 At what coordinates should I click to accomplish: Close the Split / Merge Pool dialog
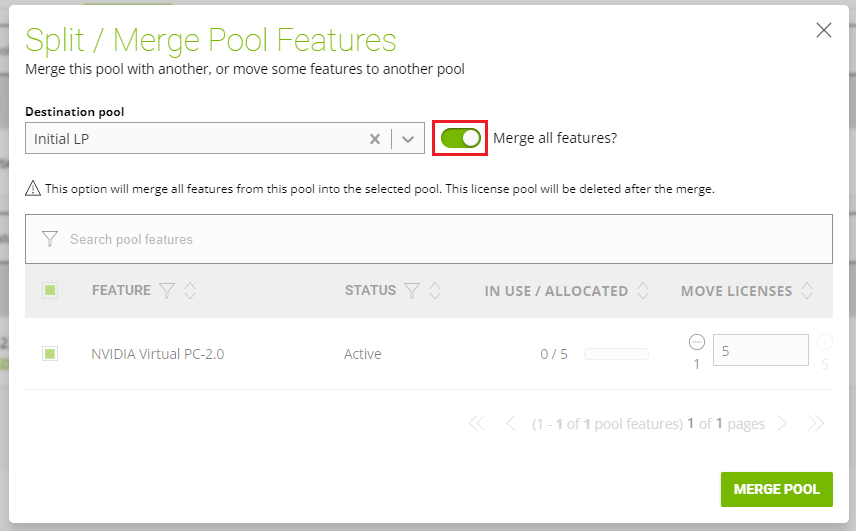pyautogui.click(x=824, y=30)
